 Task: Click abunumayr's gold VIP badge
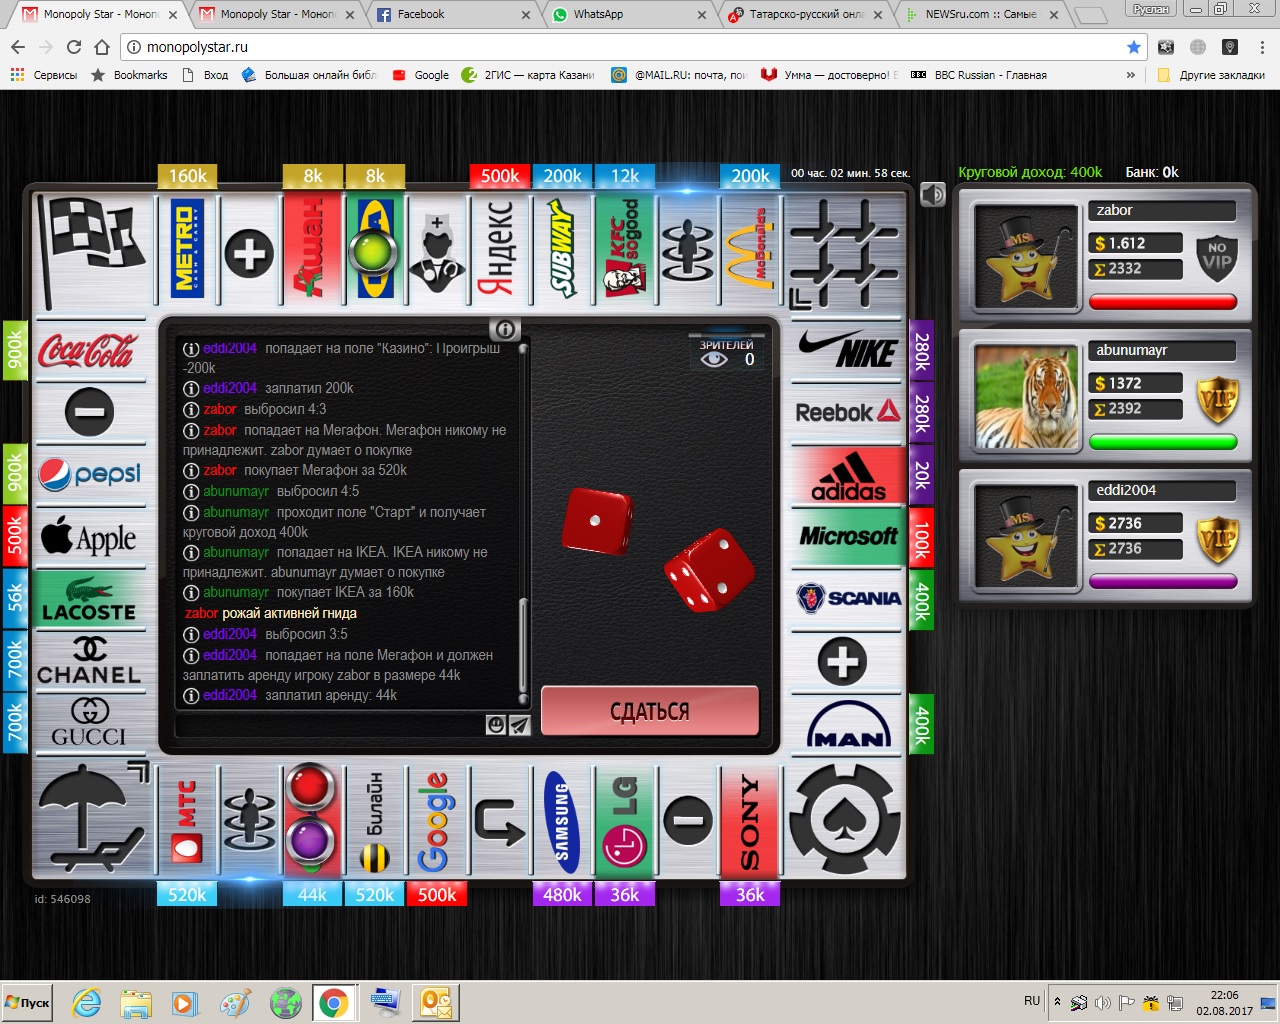point(1217,399)
